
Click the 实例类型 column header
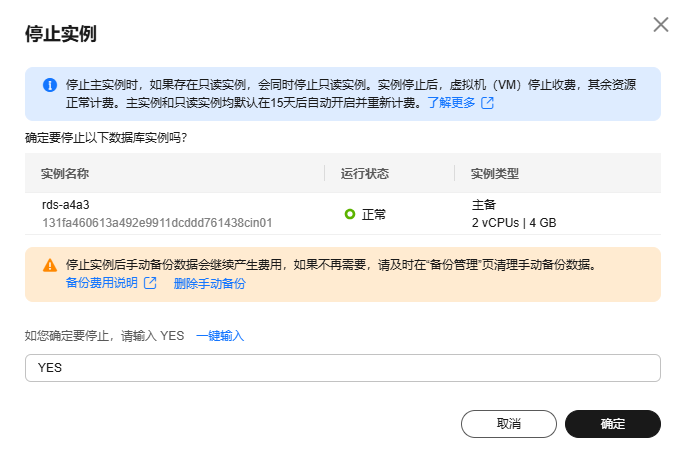[495, 173]
